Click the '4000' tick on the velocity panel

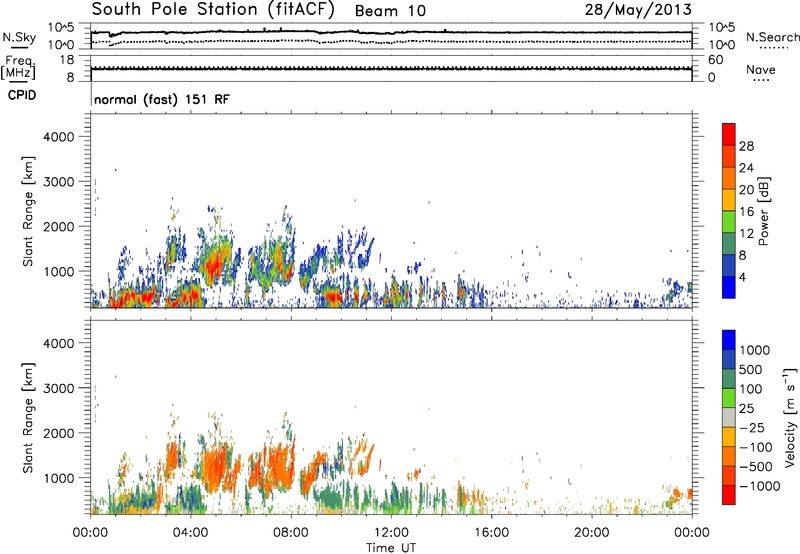(59, 343)
